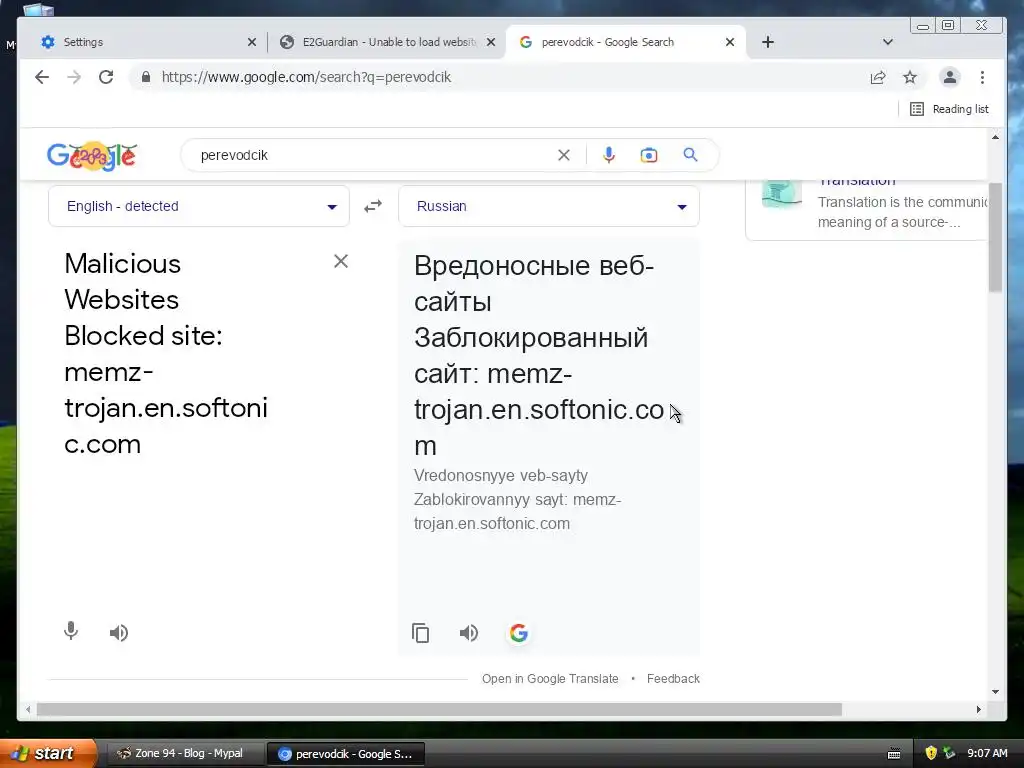Click the 9:07 AM clock
The image size is (1024, 768).
click(987, 753)
